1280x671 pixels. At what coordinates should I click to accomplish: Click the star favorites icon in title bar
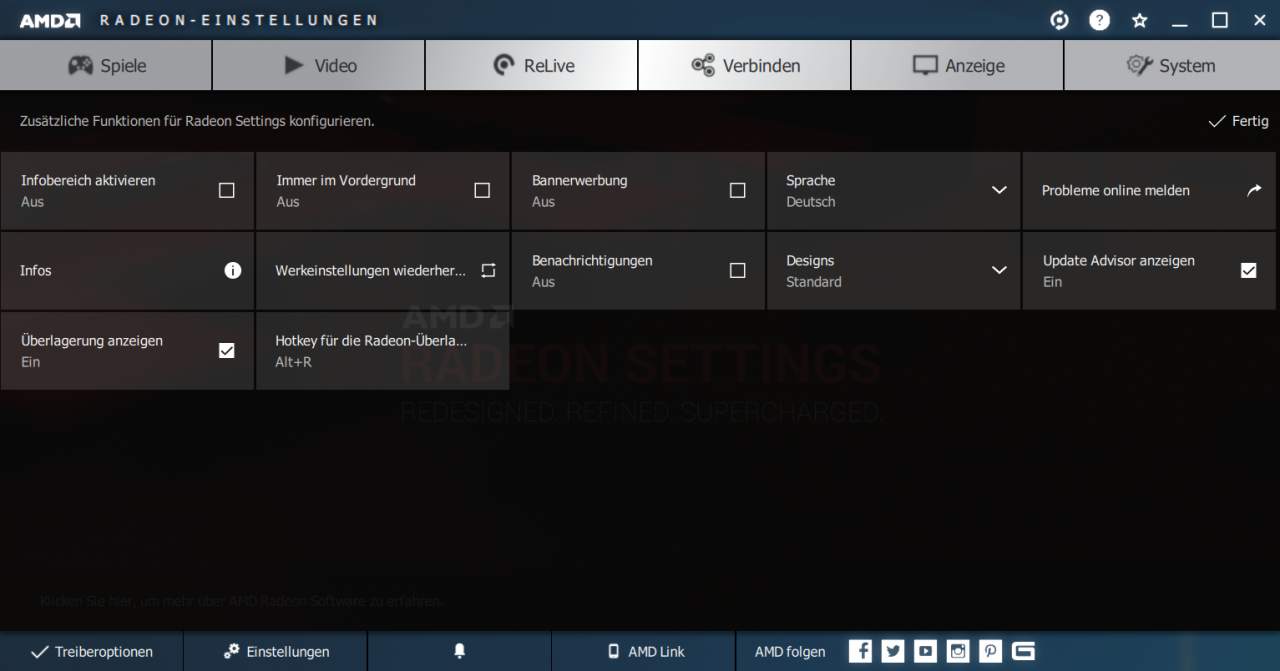point(1139,20)
